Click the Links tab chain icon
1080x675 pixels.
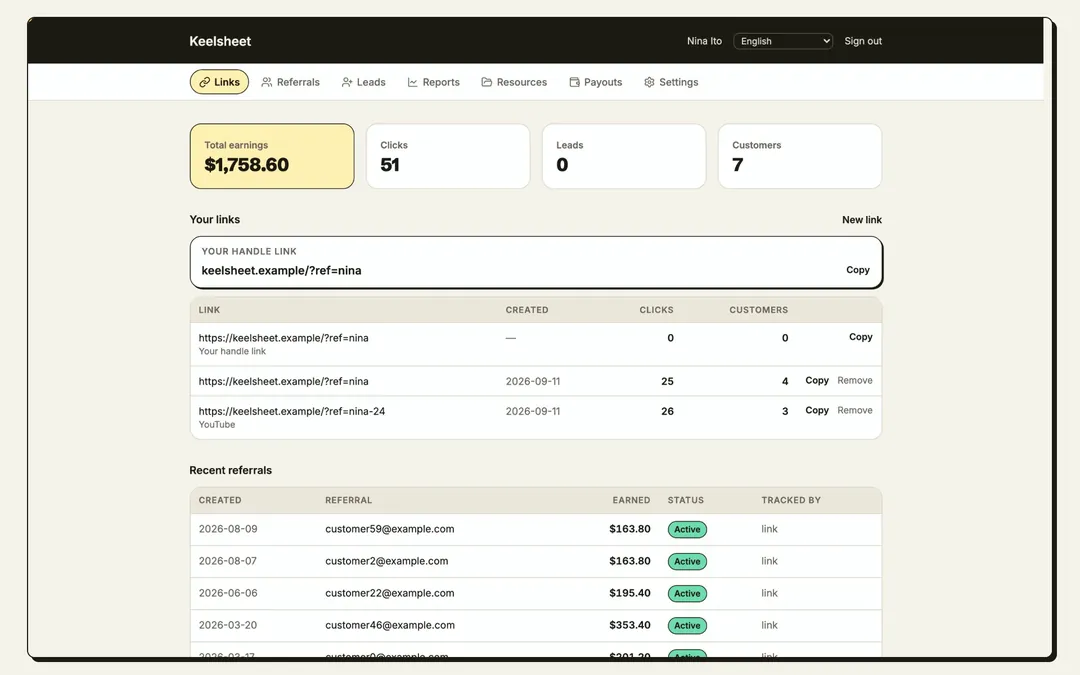pos(205,82)
